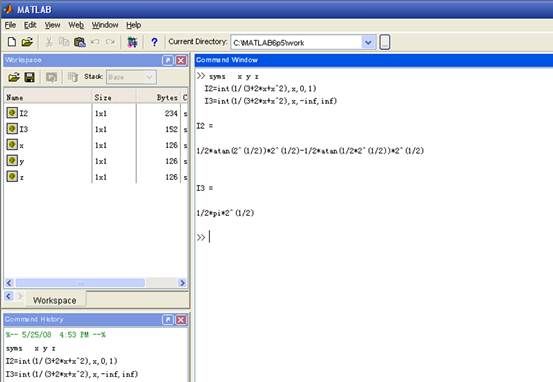Open the Web menu

(76, 25)
